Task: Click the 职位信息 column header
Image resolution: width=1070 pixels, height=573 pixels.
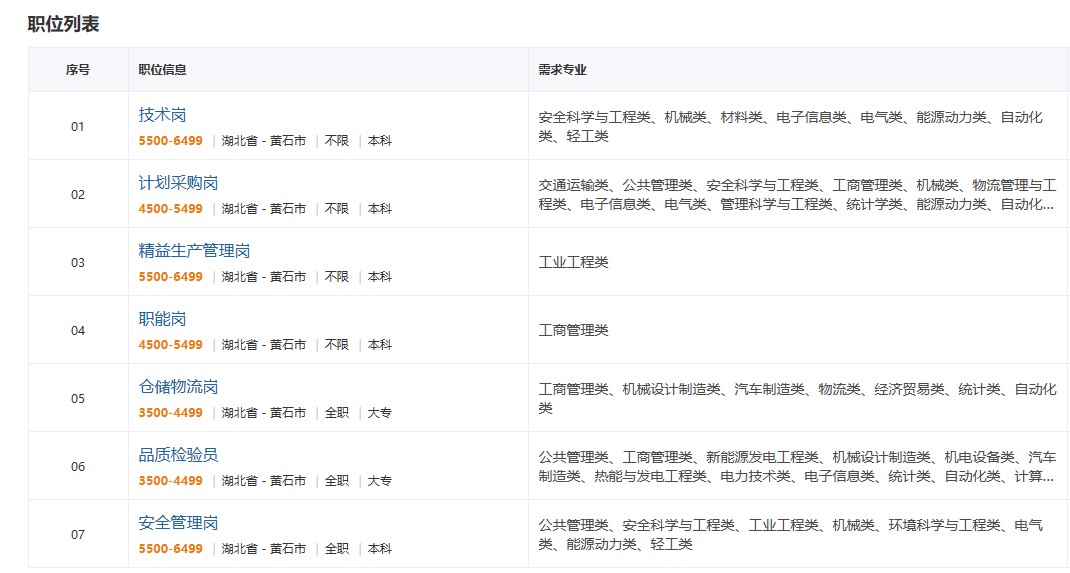Action: point(162,70)
